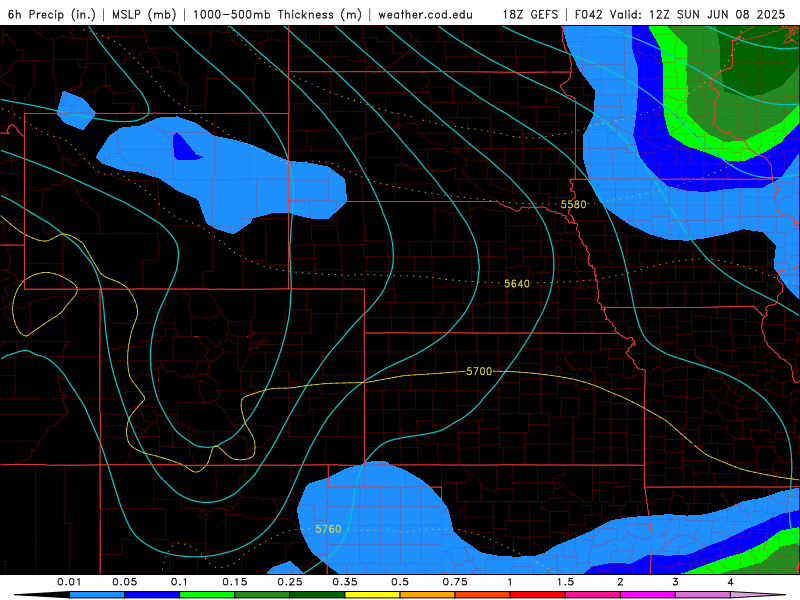Click the 0.01 legend value
This screenshot has height=600, width=800.
click(69, 582)
